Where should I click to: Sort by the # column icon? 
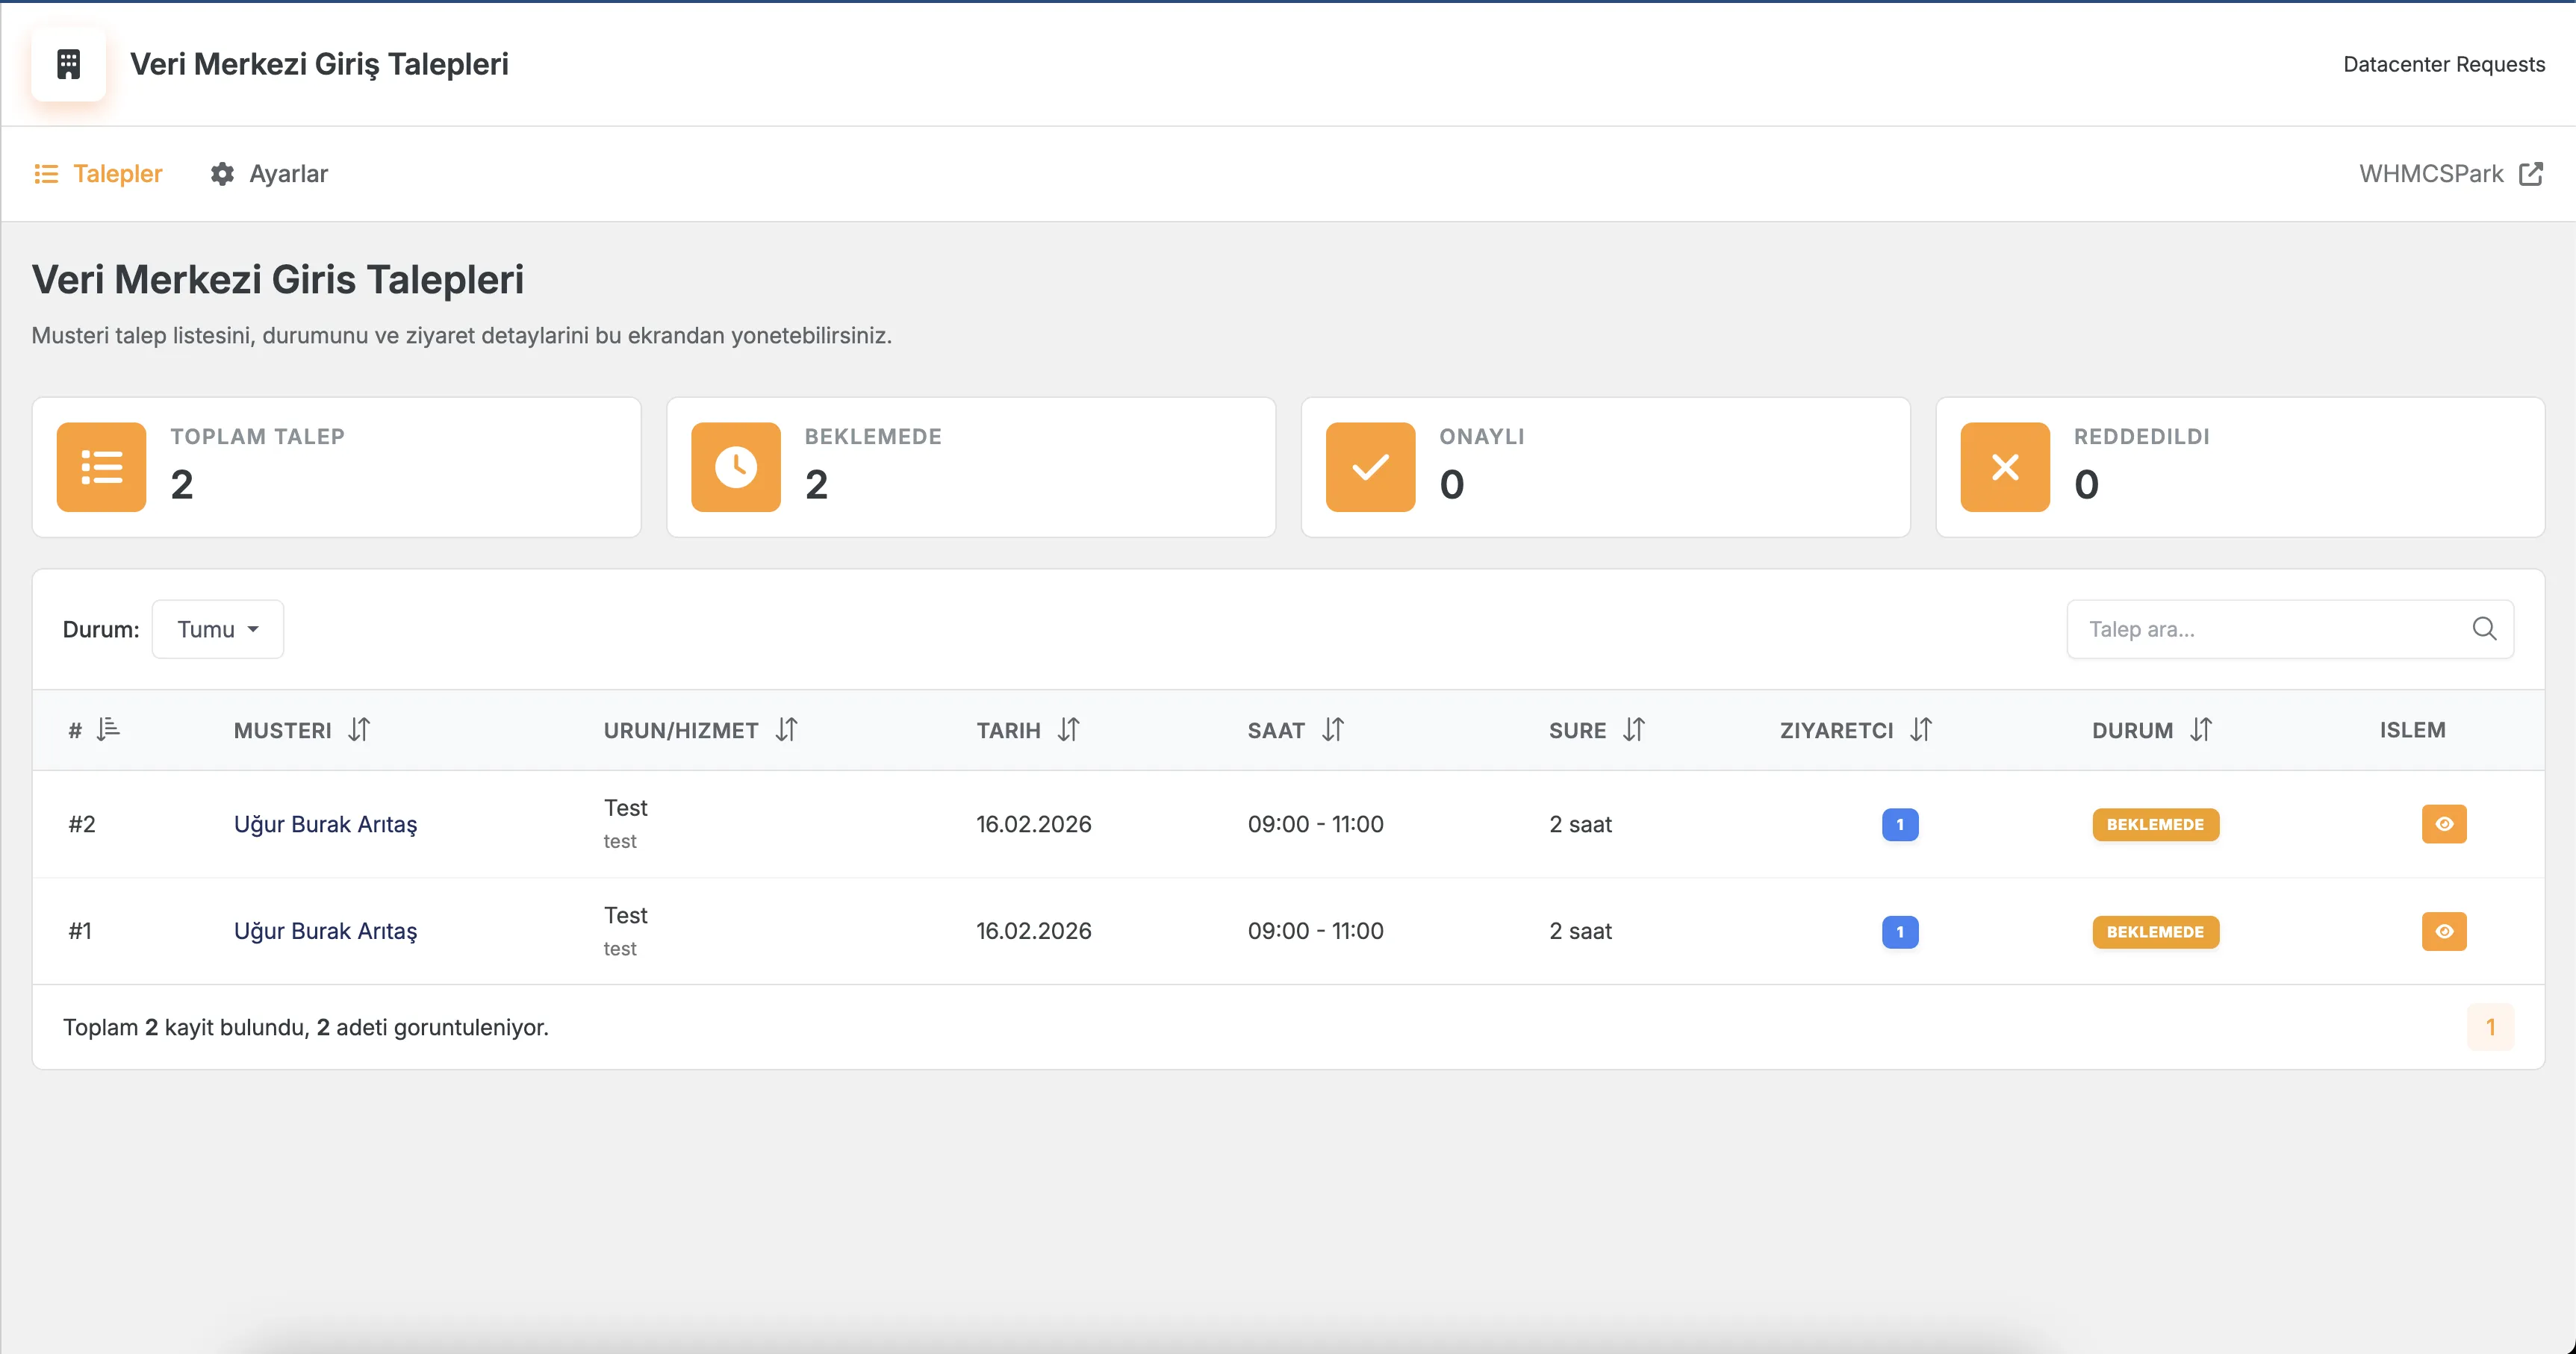tap(108, 730)
